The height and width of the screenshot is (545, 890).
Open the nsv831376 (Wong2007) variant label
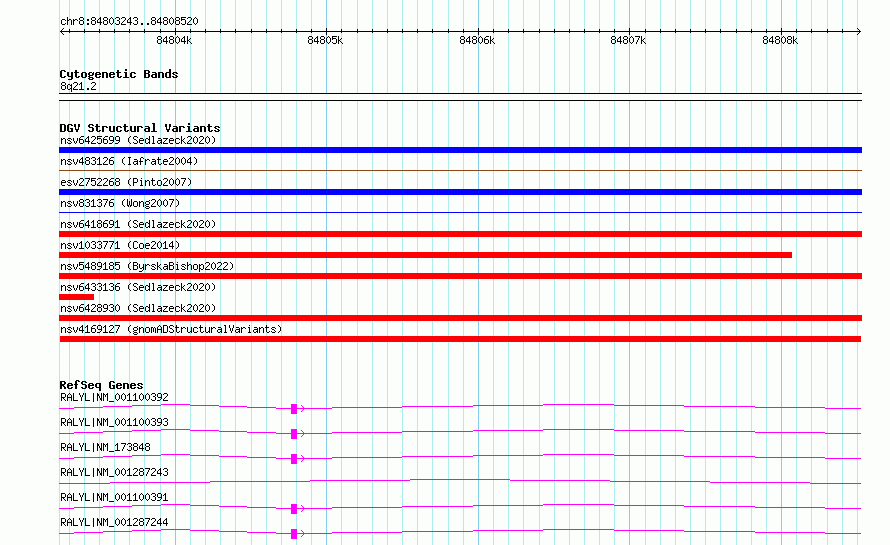(120, 203)
